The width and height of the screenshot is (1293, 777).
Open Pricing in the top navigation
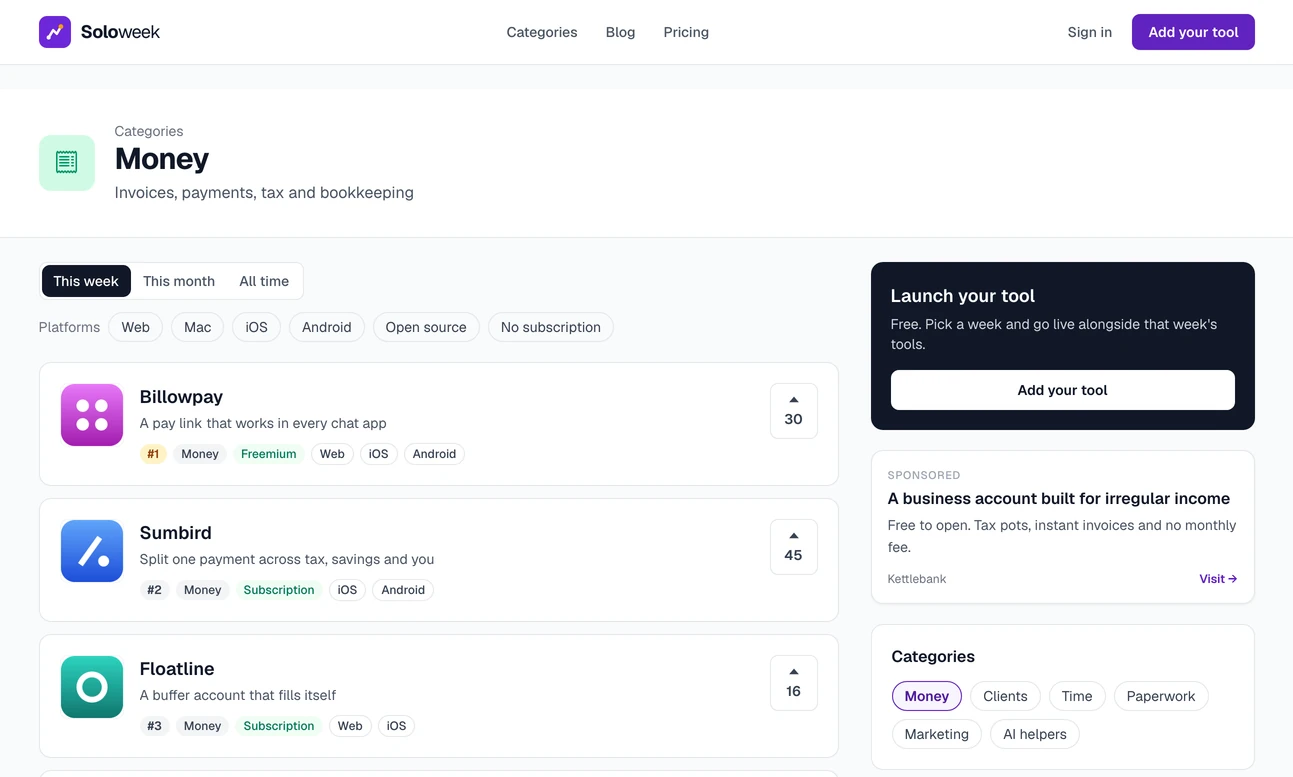(686, 32)
